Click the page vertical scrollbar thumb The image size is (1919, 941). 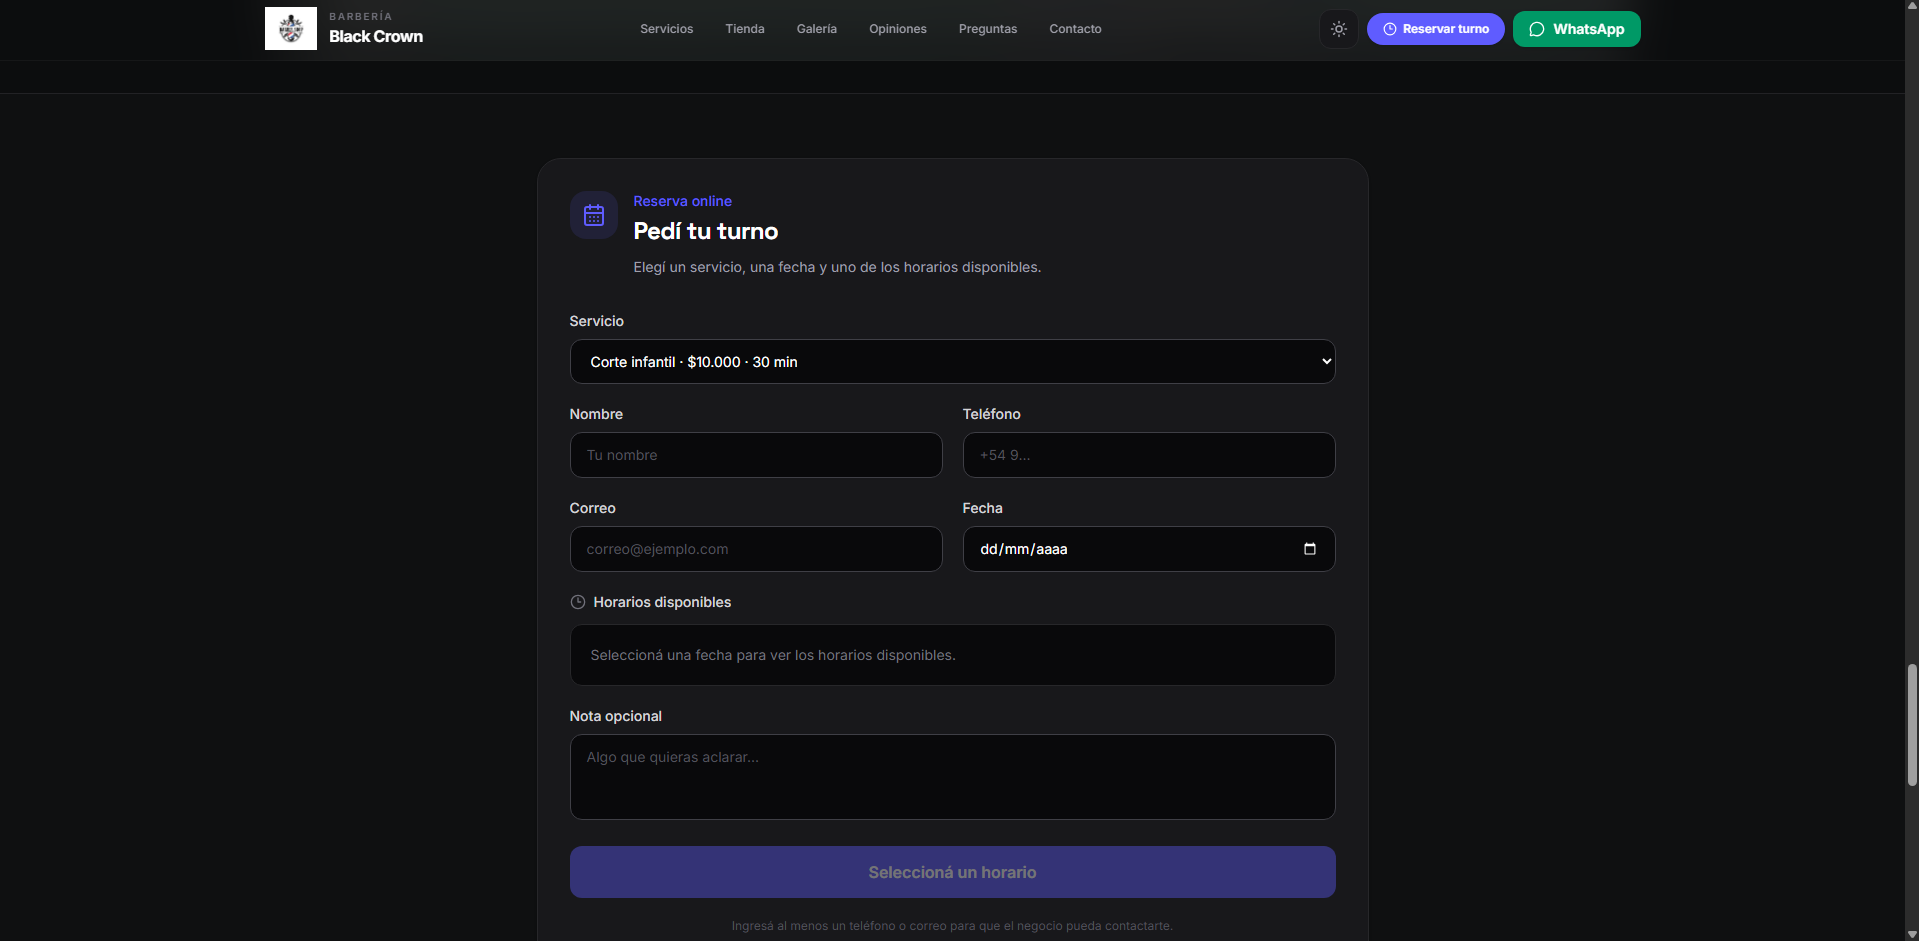tap(1912, 725)
